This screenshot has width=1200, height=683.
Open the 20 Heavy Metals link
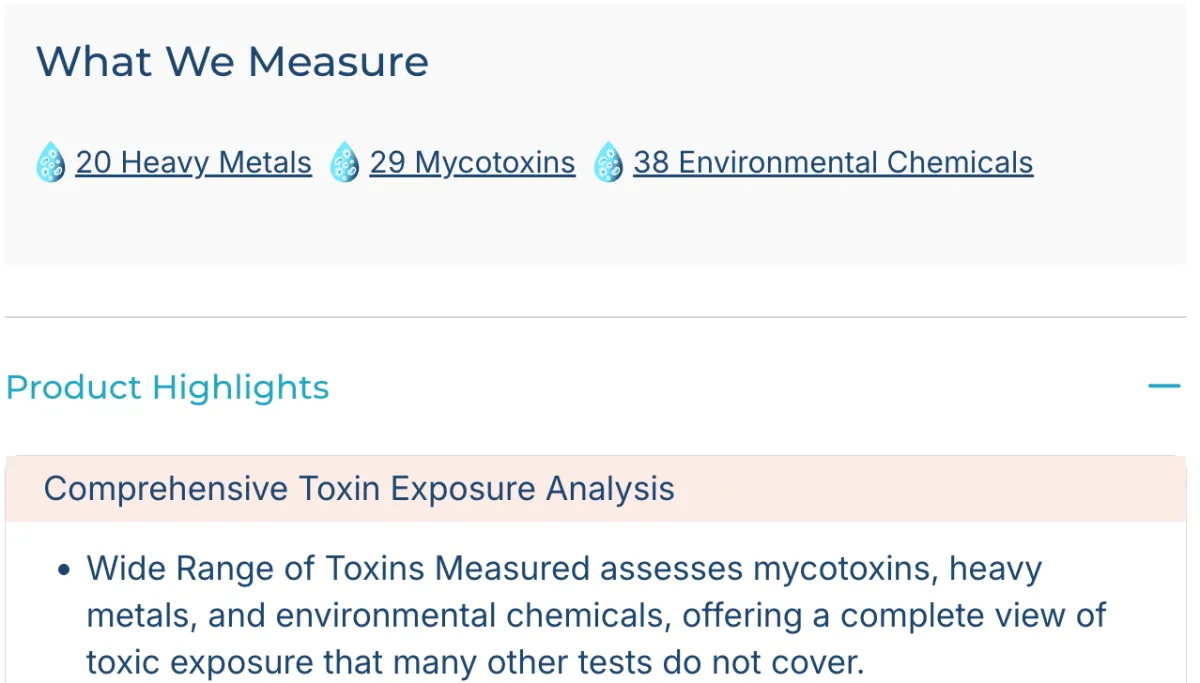(193, 162)
